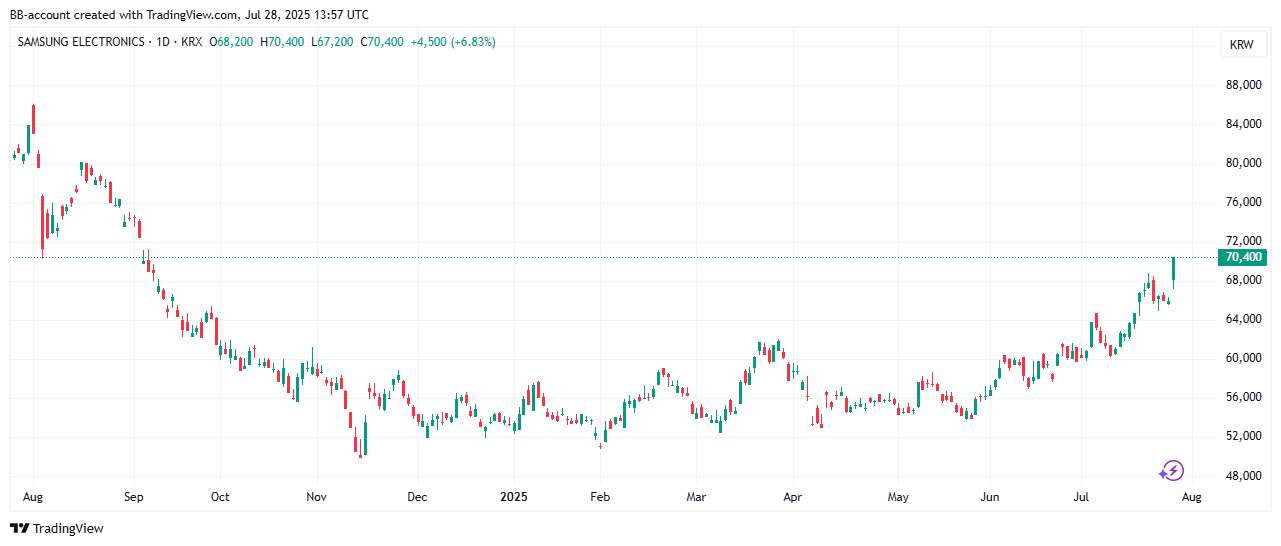Click the Apr label on time axis

[793, 497]
